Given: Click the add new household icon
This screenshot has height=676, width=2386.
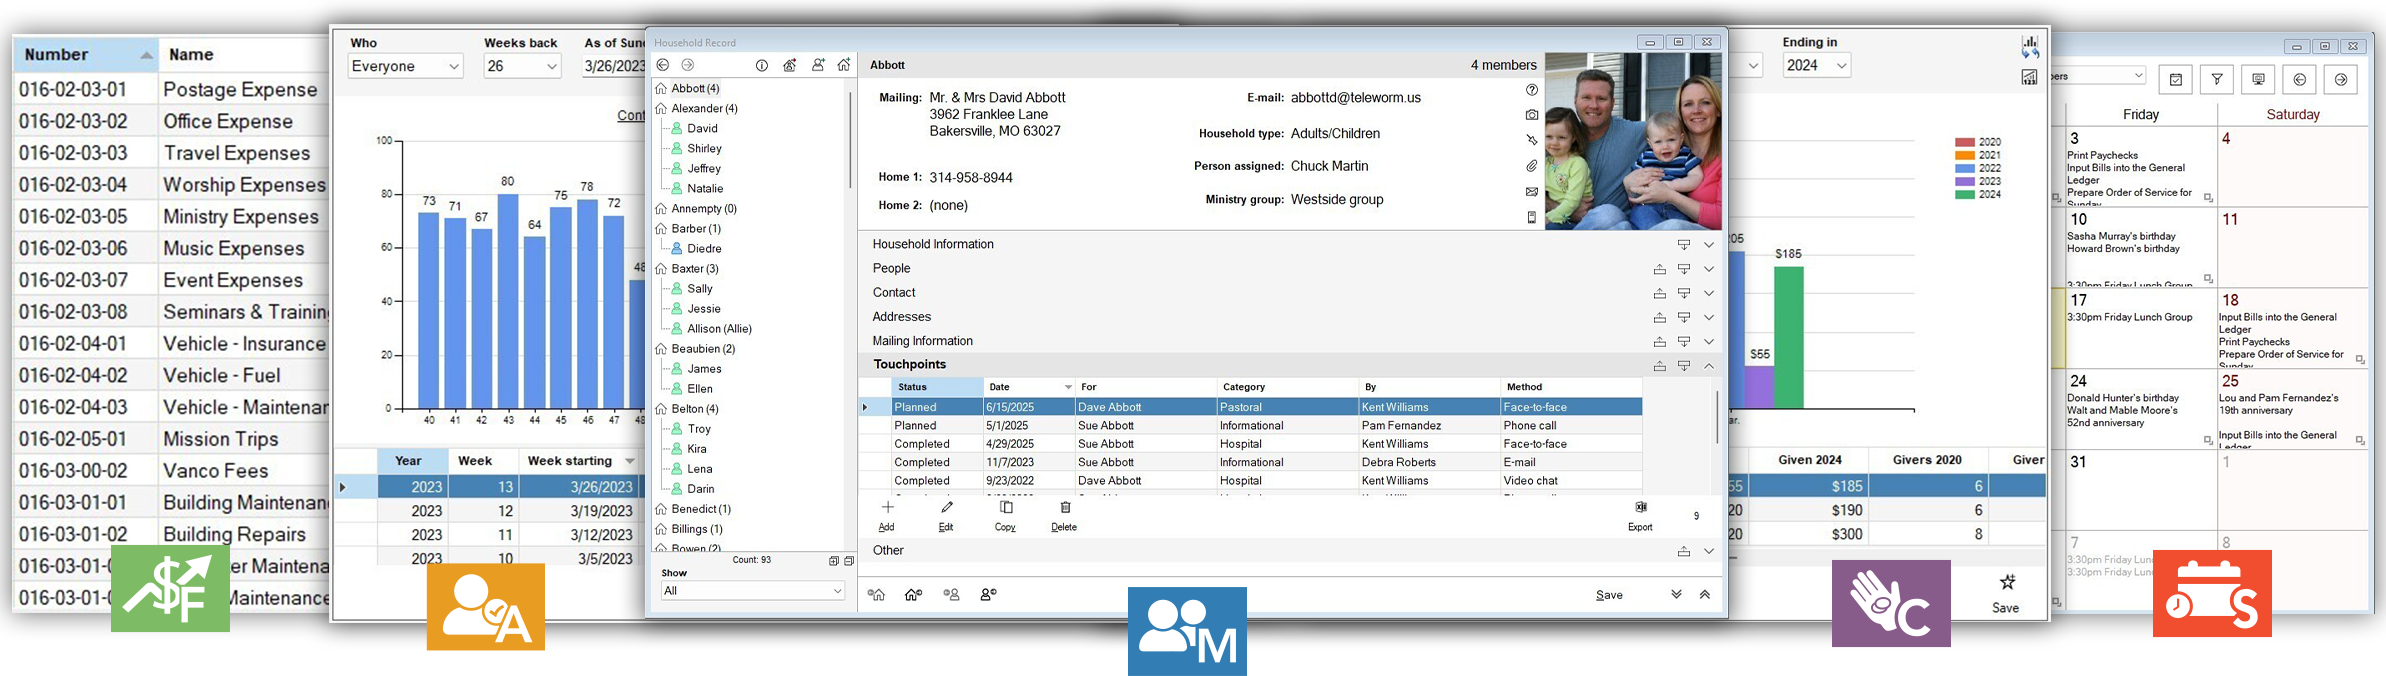Looking at the screenshot, I should click(x=844, y=65).
